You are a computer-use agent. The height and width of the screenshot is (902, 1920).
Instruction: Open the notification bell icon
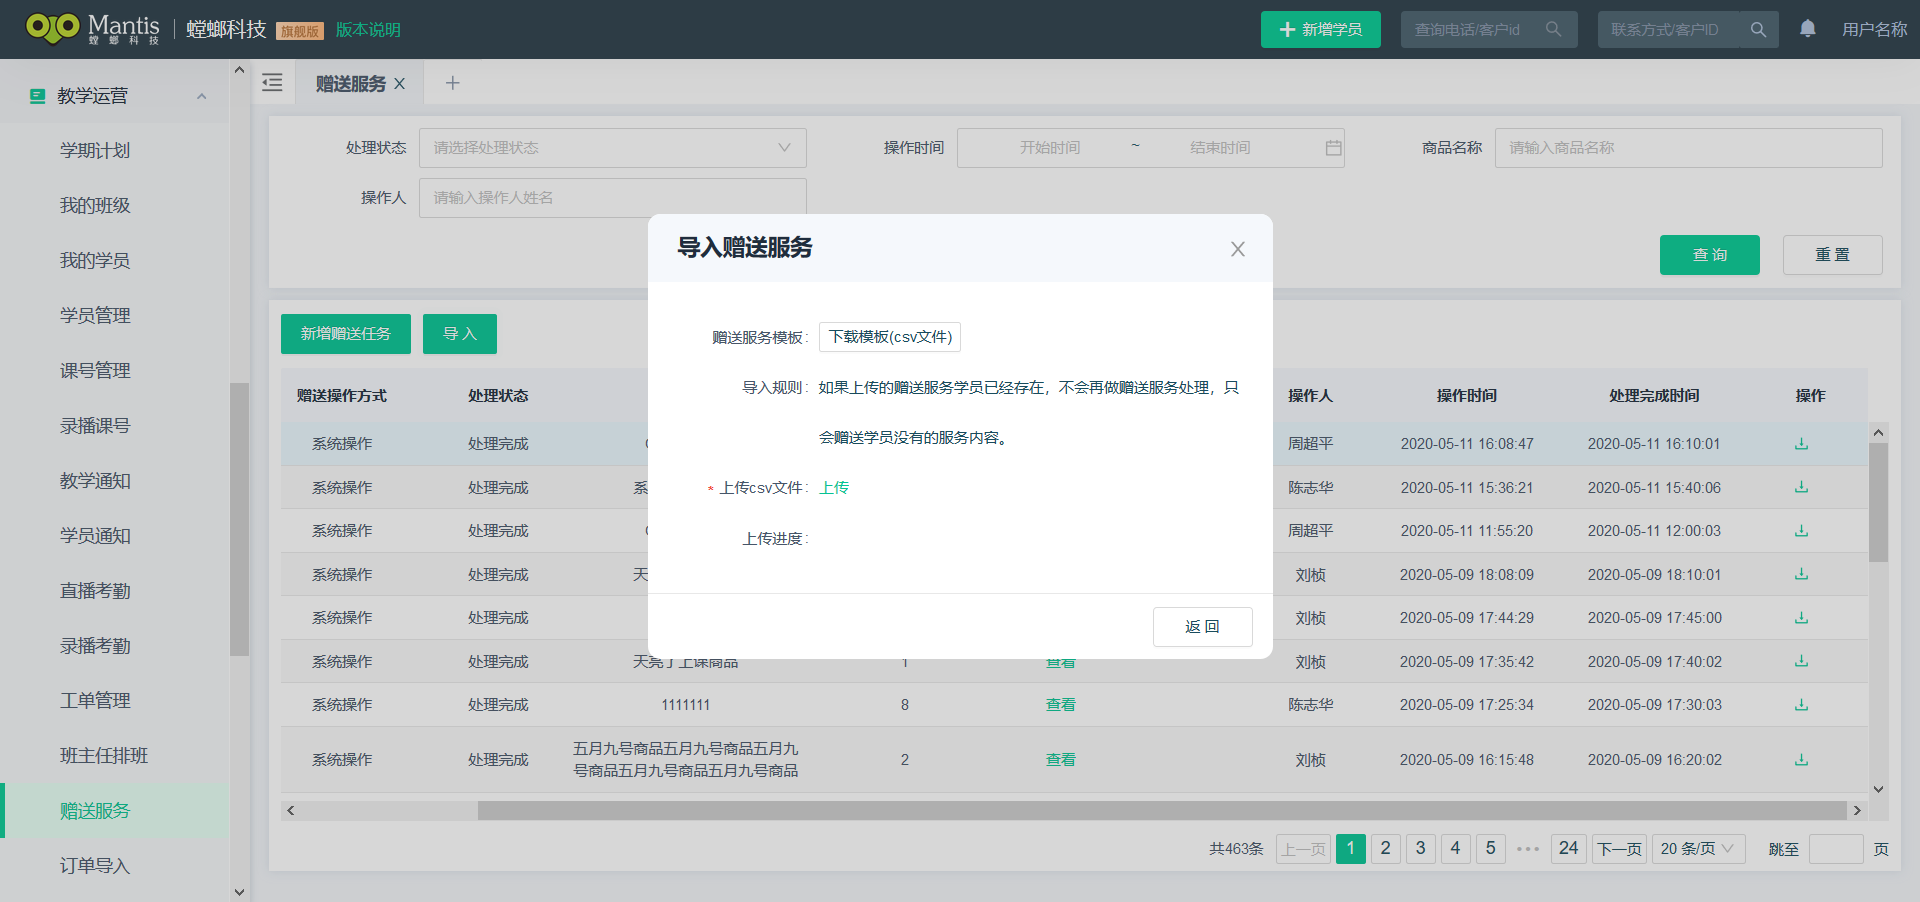[1808, 29]
